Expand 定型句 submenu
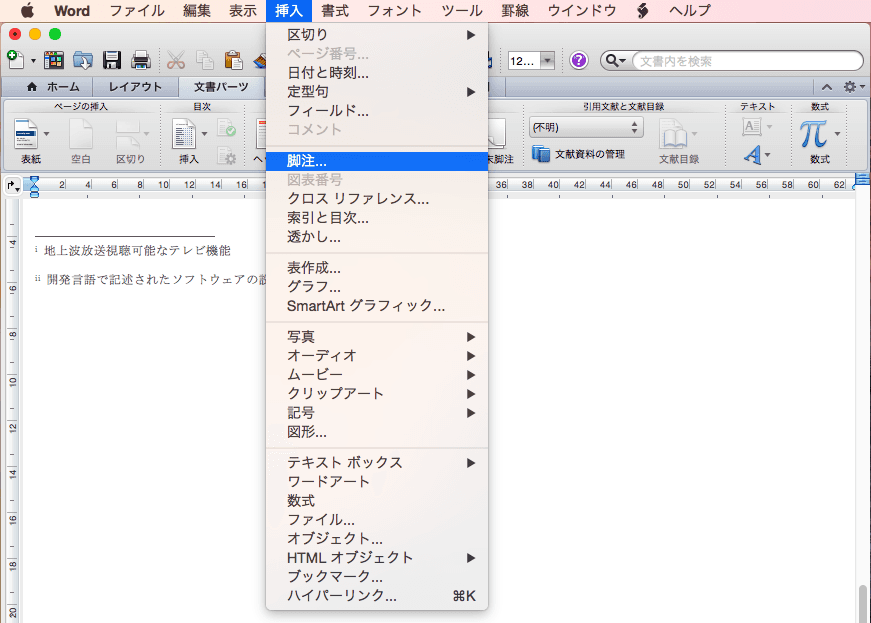 click(377, 92)
